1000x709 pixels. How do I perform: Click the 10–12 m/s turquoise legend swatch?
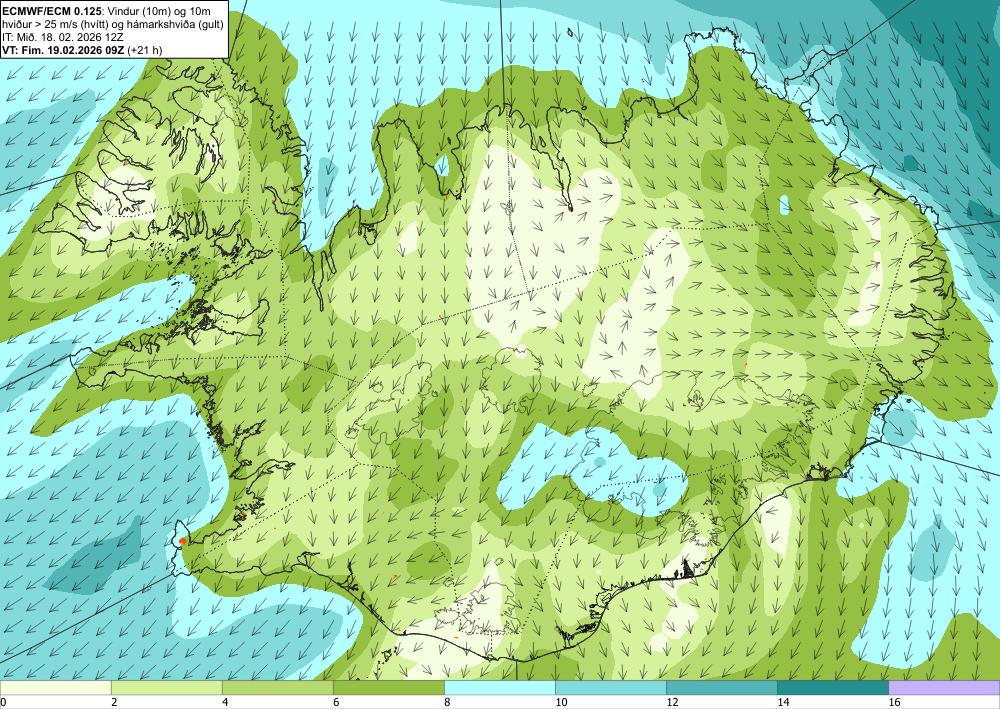611,688
